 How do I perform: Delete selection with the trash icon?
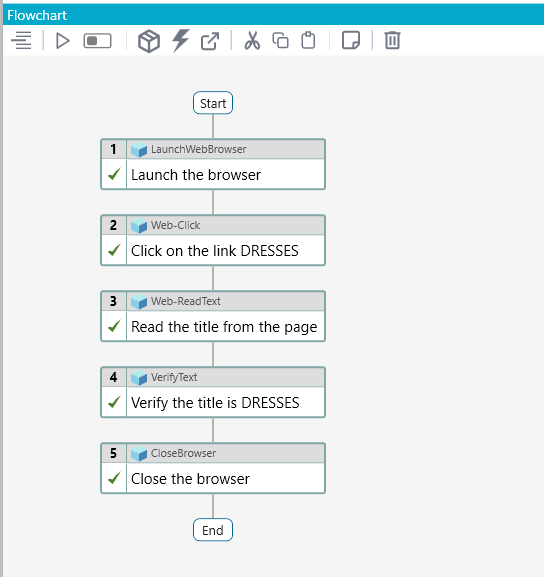tap(392, 40)
